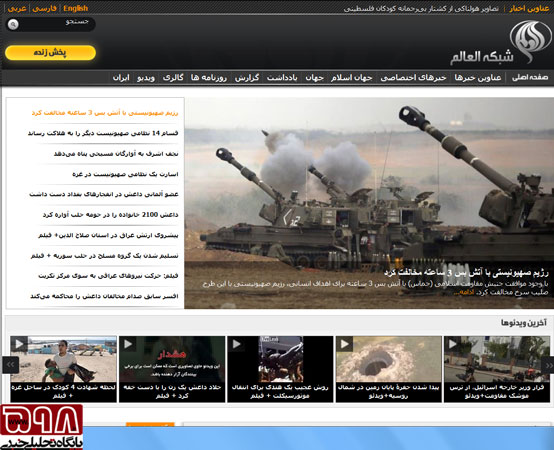Open headline about Qassam killing 14 soldiers
Viewport: 554px width, 450px height.
103,133
